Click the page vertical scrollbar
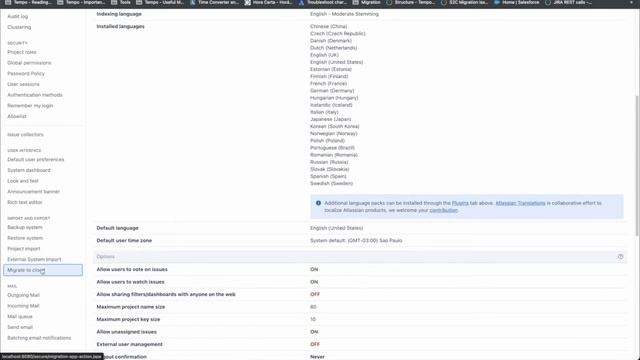 637,165
